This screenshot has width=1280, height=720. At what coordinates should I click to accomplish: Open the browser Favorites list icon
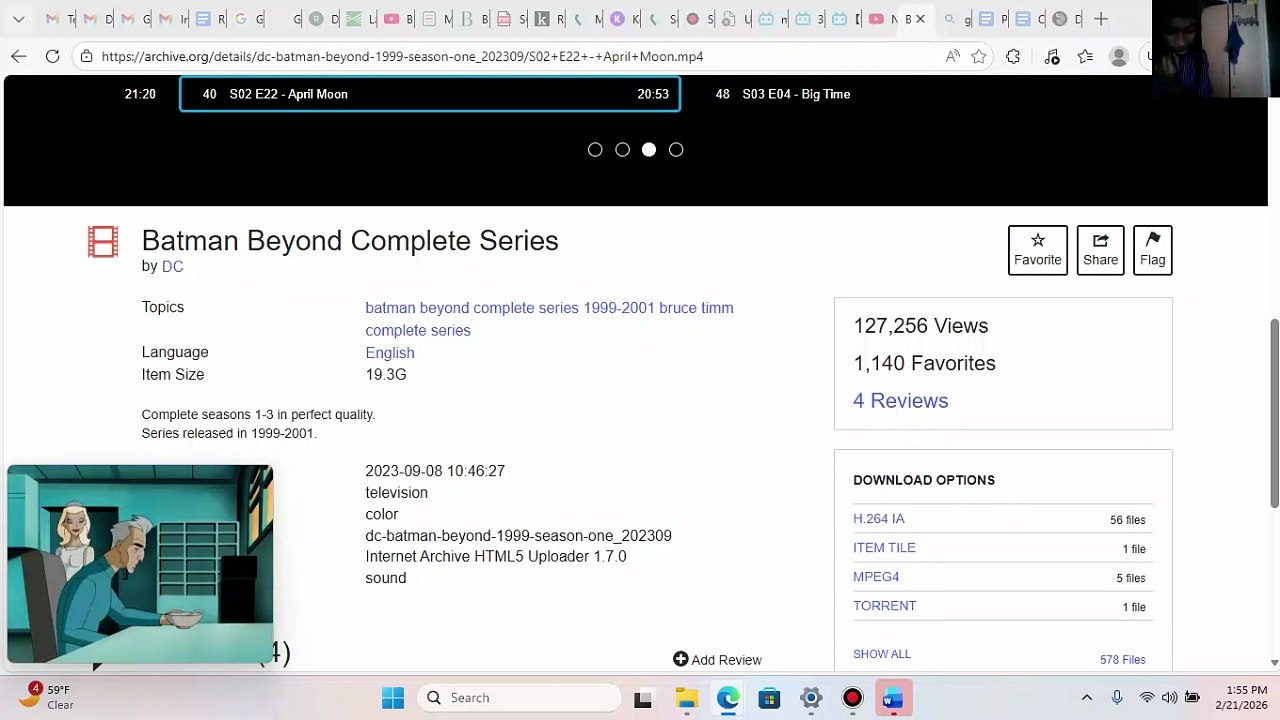tap(1085, 57)
